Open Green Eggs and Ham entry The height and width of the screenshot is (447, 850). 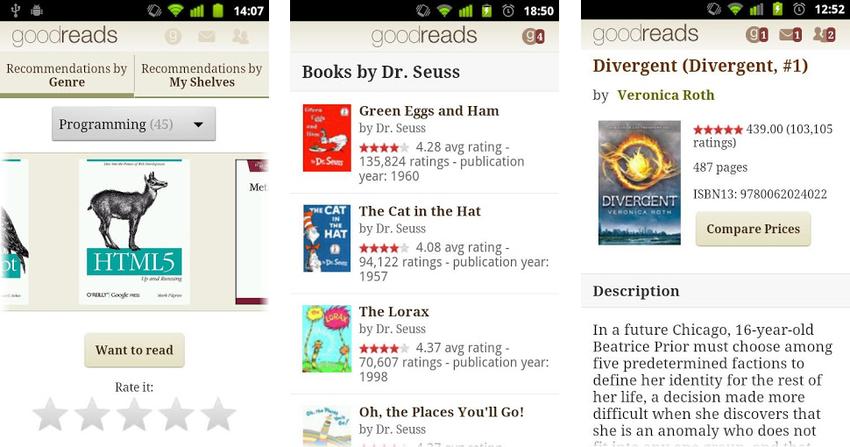[x=424, y=143]
